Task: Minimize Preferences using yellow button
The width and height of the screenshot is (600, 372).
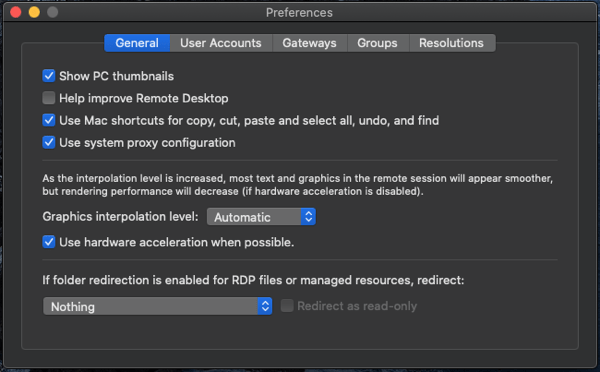Action: click(x=34, y=12)
